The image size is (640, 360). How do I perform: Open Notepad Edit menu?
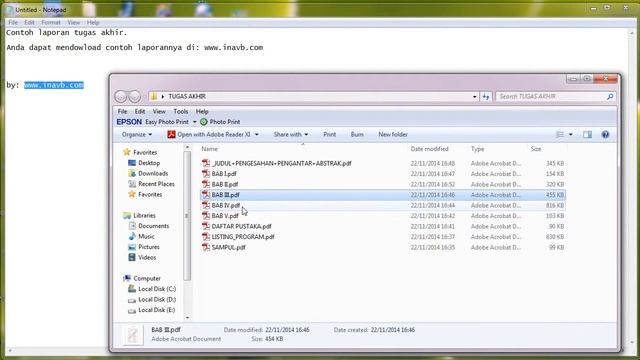(x=29, y=22)
